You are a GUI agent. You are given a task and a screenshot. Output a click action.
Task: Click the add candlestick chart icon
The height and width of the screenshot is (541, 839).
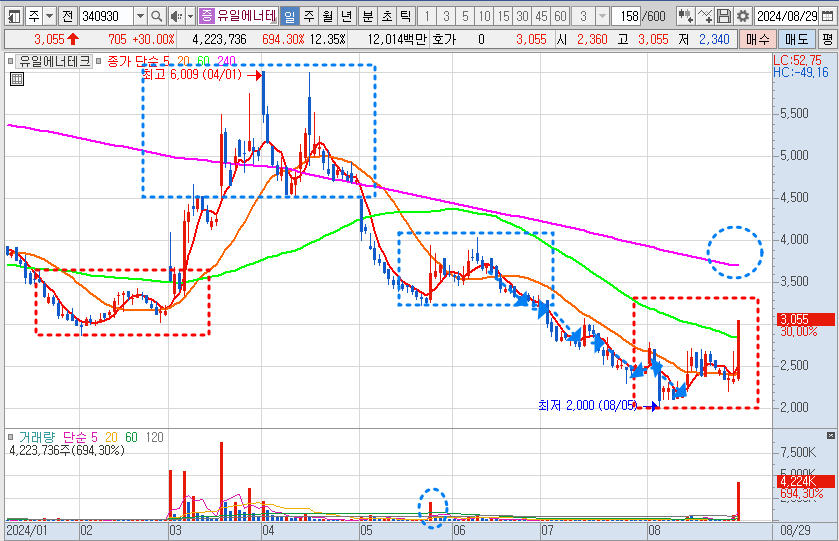(x=685, y=17)
